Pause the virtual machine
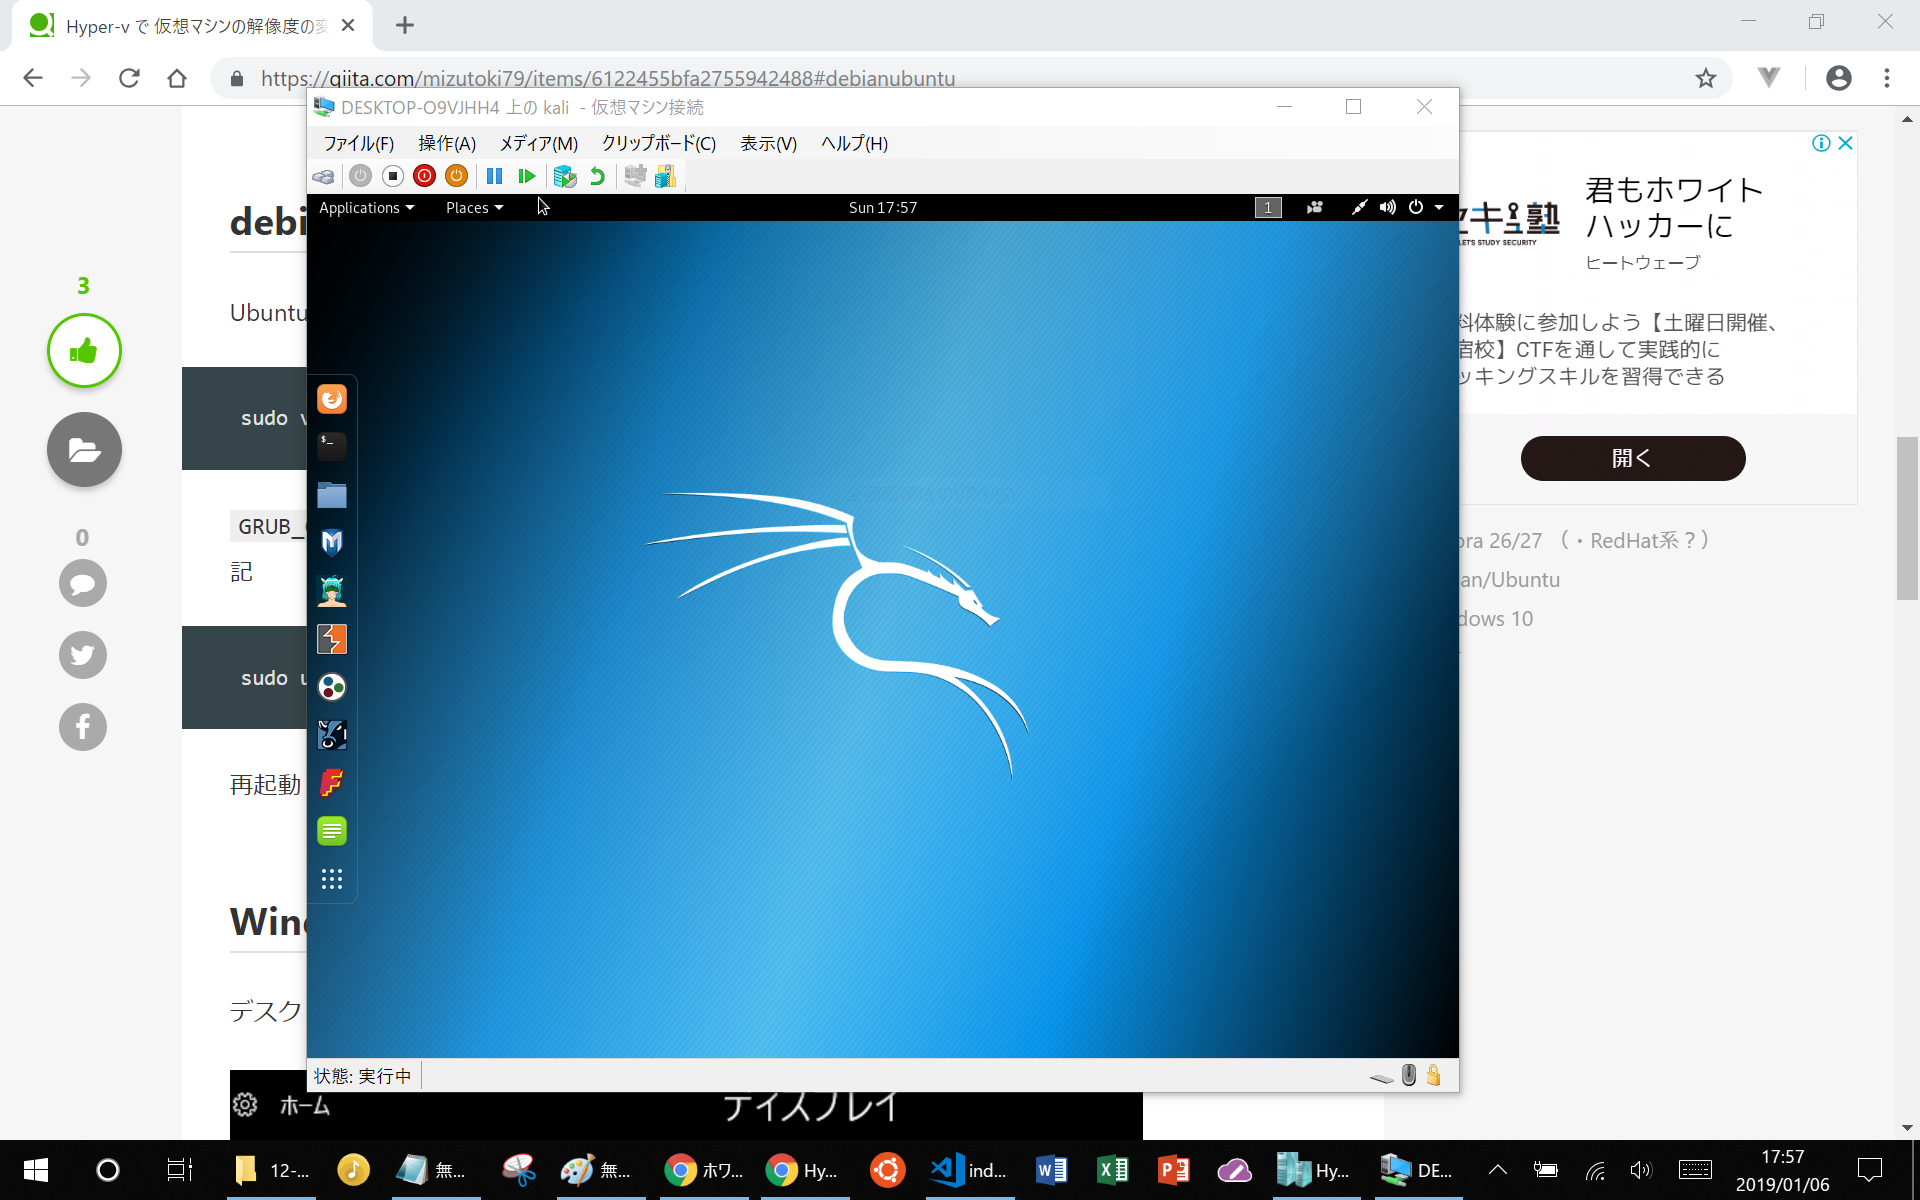Viewport: 1920px width, 1200px height. [x=494, y=176]
